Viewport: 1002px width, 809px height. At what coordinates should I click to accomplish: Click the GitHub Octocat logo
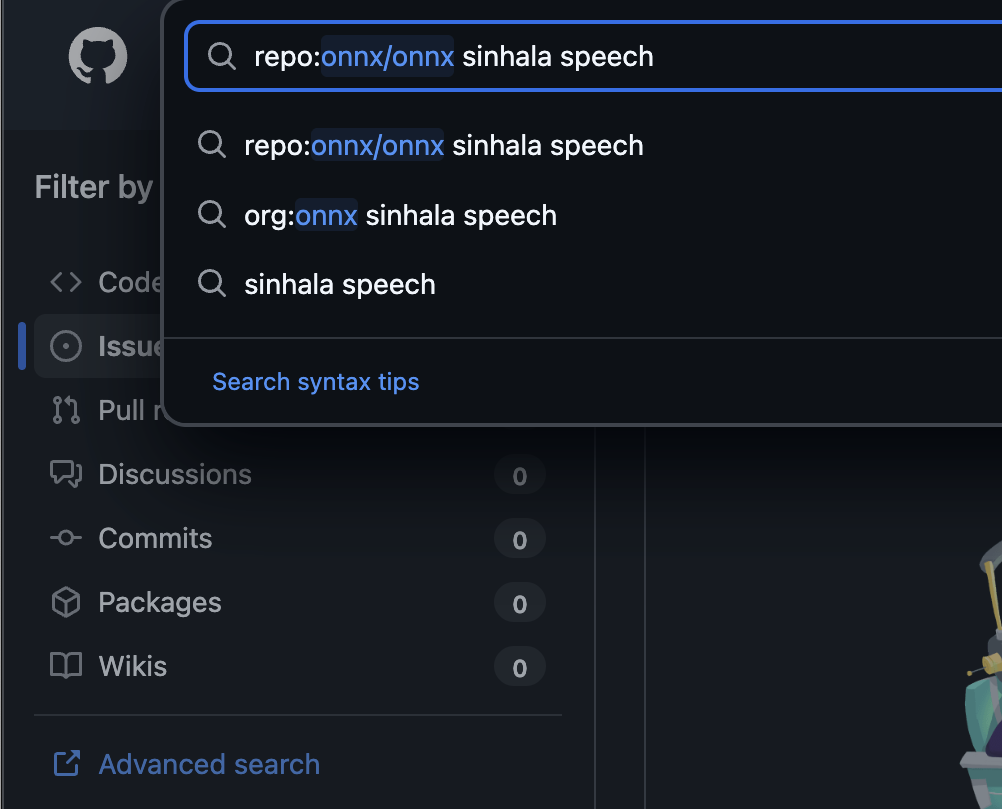pyautogui.click(x=98, y=56)
